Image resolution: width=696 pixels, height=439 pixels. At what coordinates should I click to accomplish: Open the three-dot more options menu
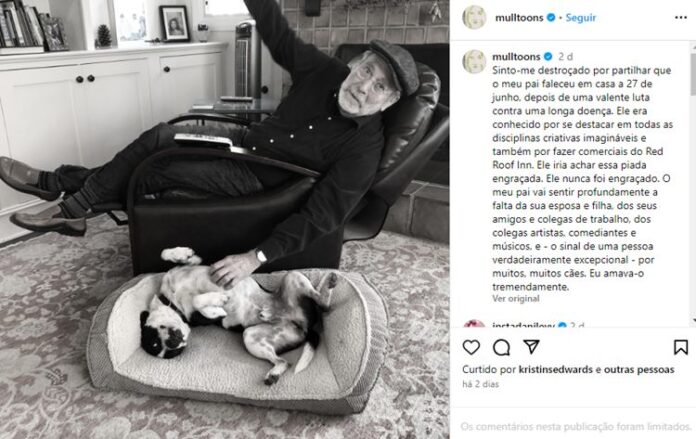(680, 17)
